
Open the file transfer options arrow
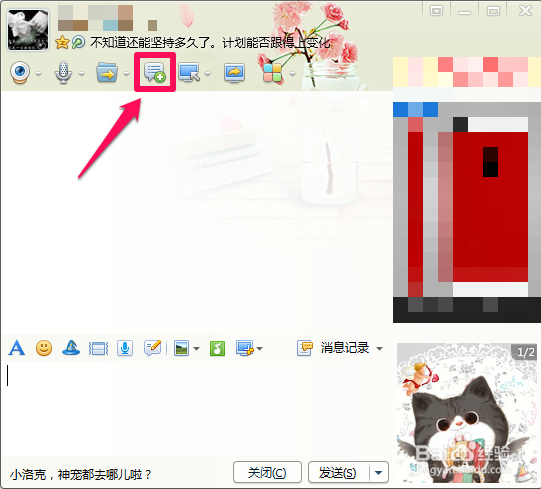pyautogui.click(x=126, y=74)
